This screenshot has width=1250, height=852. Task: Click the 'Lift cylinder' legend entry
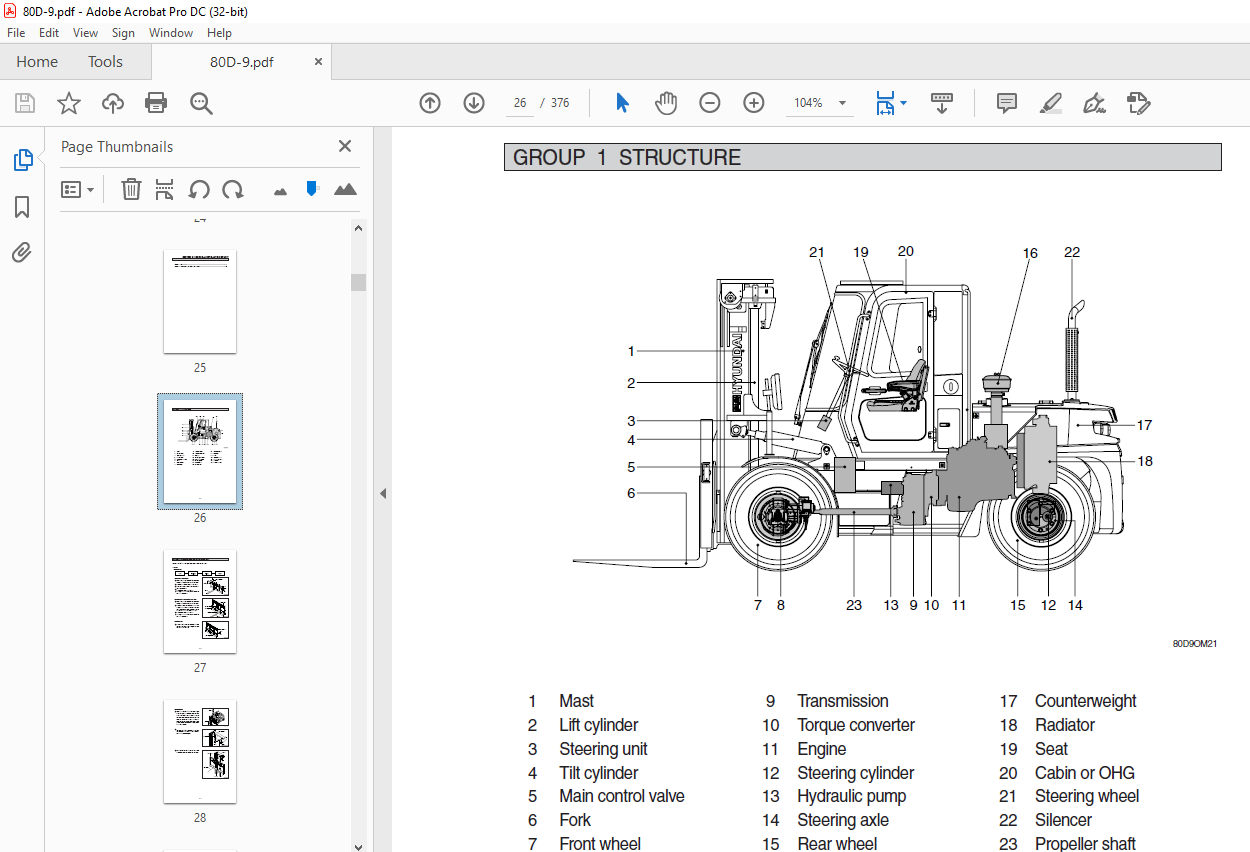[598, 725]
